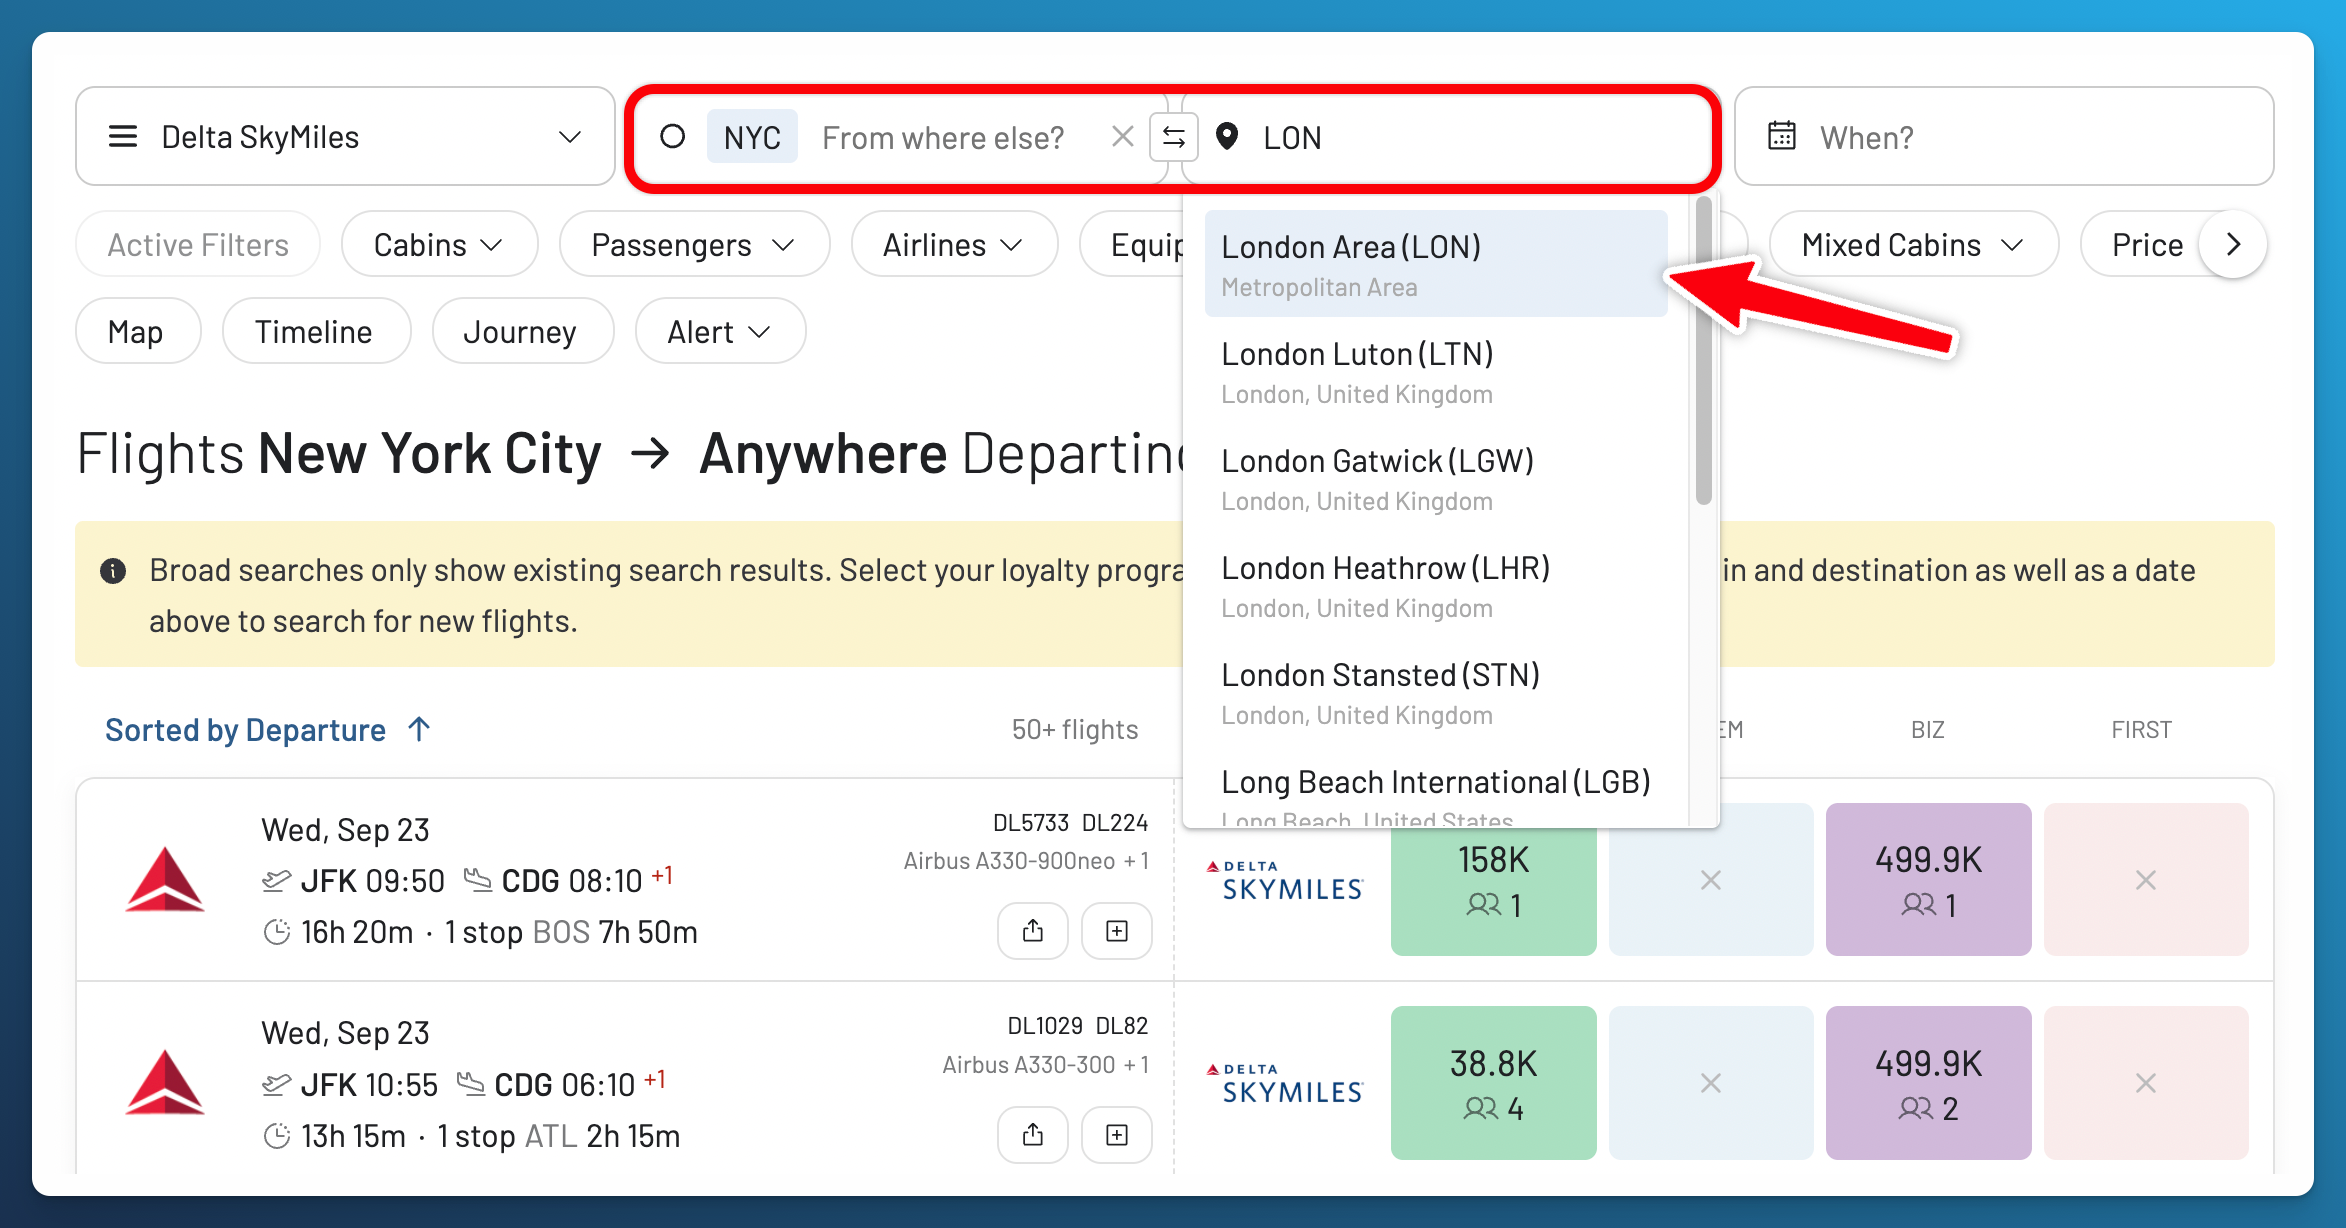Expand the Airlines filter
The height and width of the screenshot is (1228, 2346).
pyautogui.click(x=954, y=244)
